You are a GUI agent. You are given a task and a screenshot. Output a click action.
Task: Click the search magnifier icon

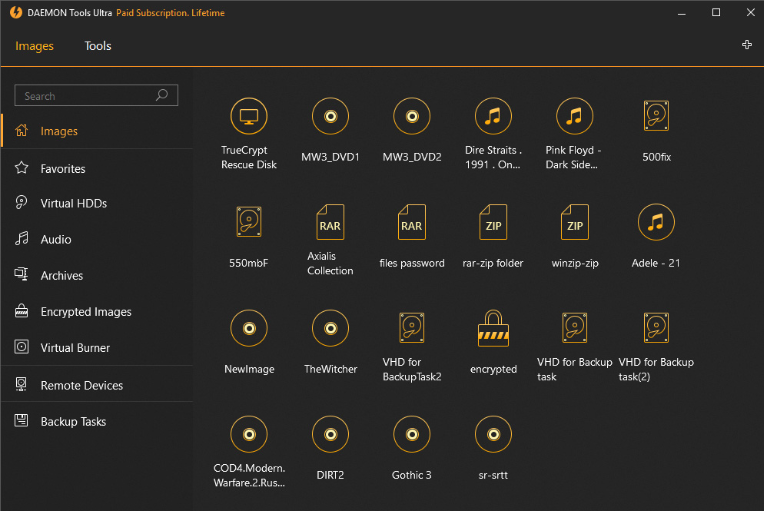(162, 95)
